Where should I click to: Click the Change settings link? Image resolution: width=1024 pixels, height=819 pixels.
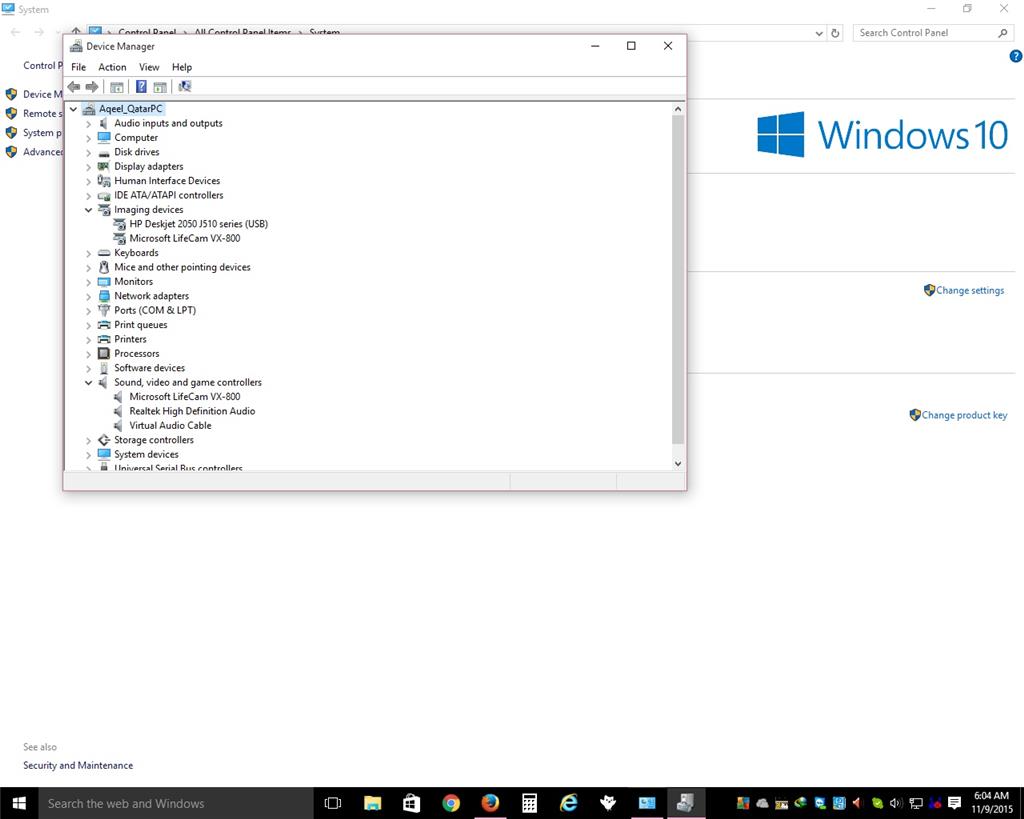(970, 291)
